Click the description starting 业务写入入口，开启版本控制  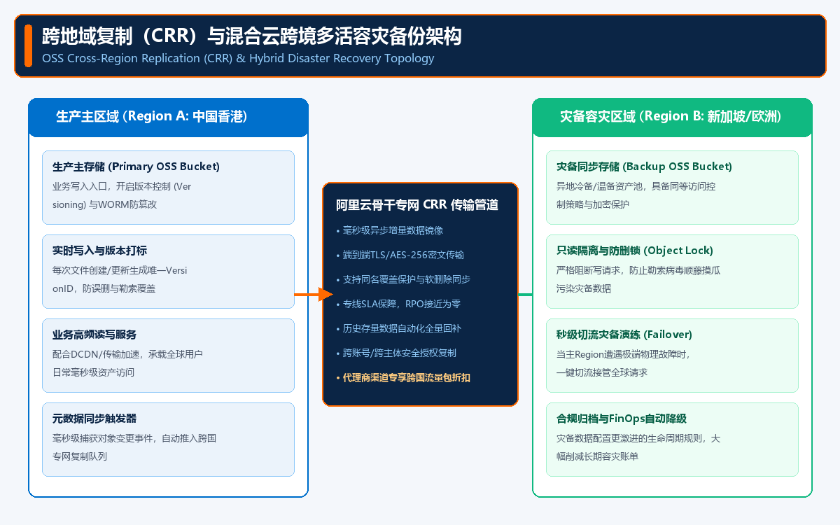tap(122, 196)
